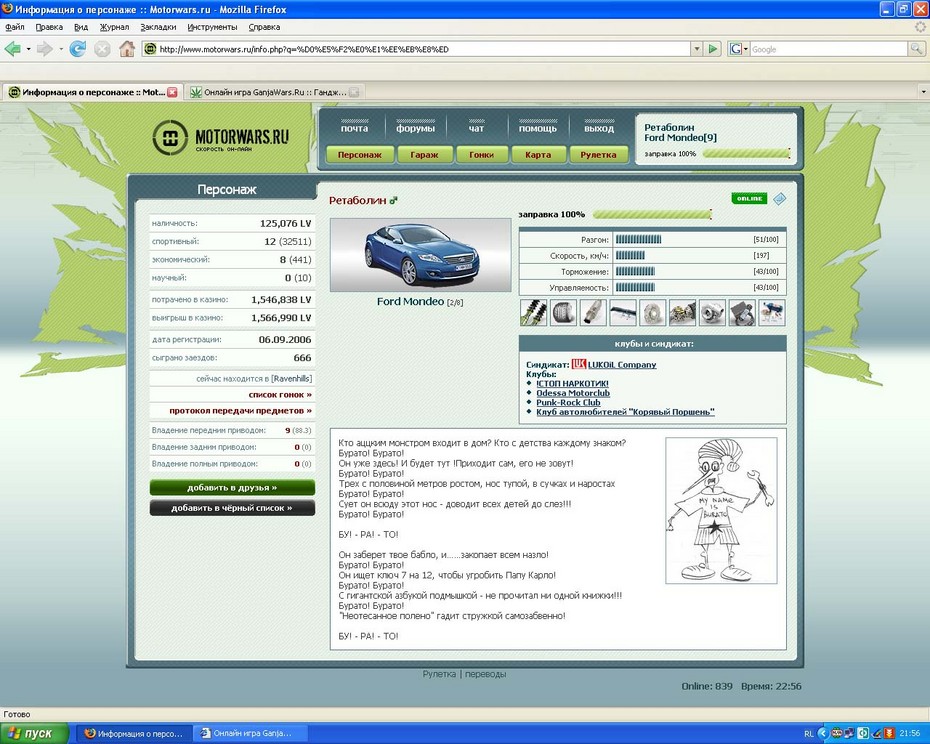Show hidden tray icons arrow
This screenshot has height=744, width=930.
(823, 733)
